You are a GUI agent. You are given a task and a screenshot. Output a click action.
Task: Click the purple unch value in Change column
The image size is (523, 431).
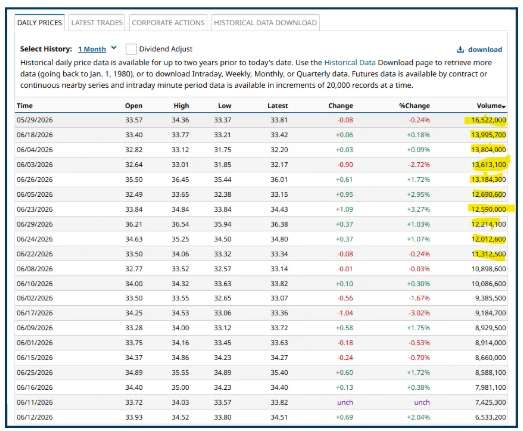pyautogui.click(x=345, y=402)
